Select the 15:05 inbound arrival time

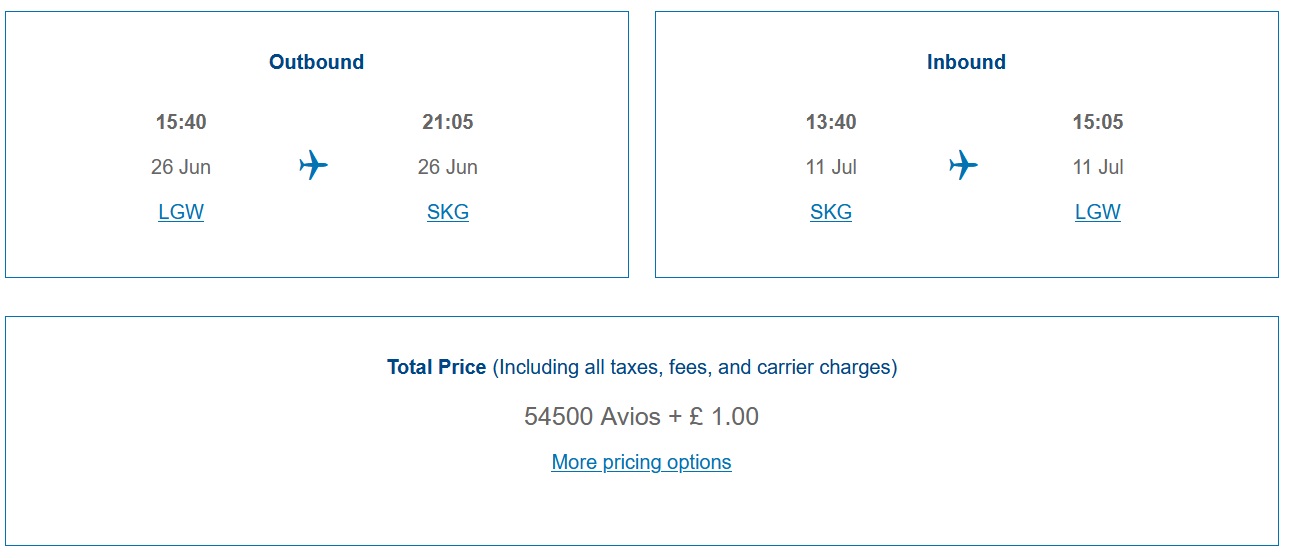(x=1098, y=122)
